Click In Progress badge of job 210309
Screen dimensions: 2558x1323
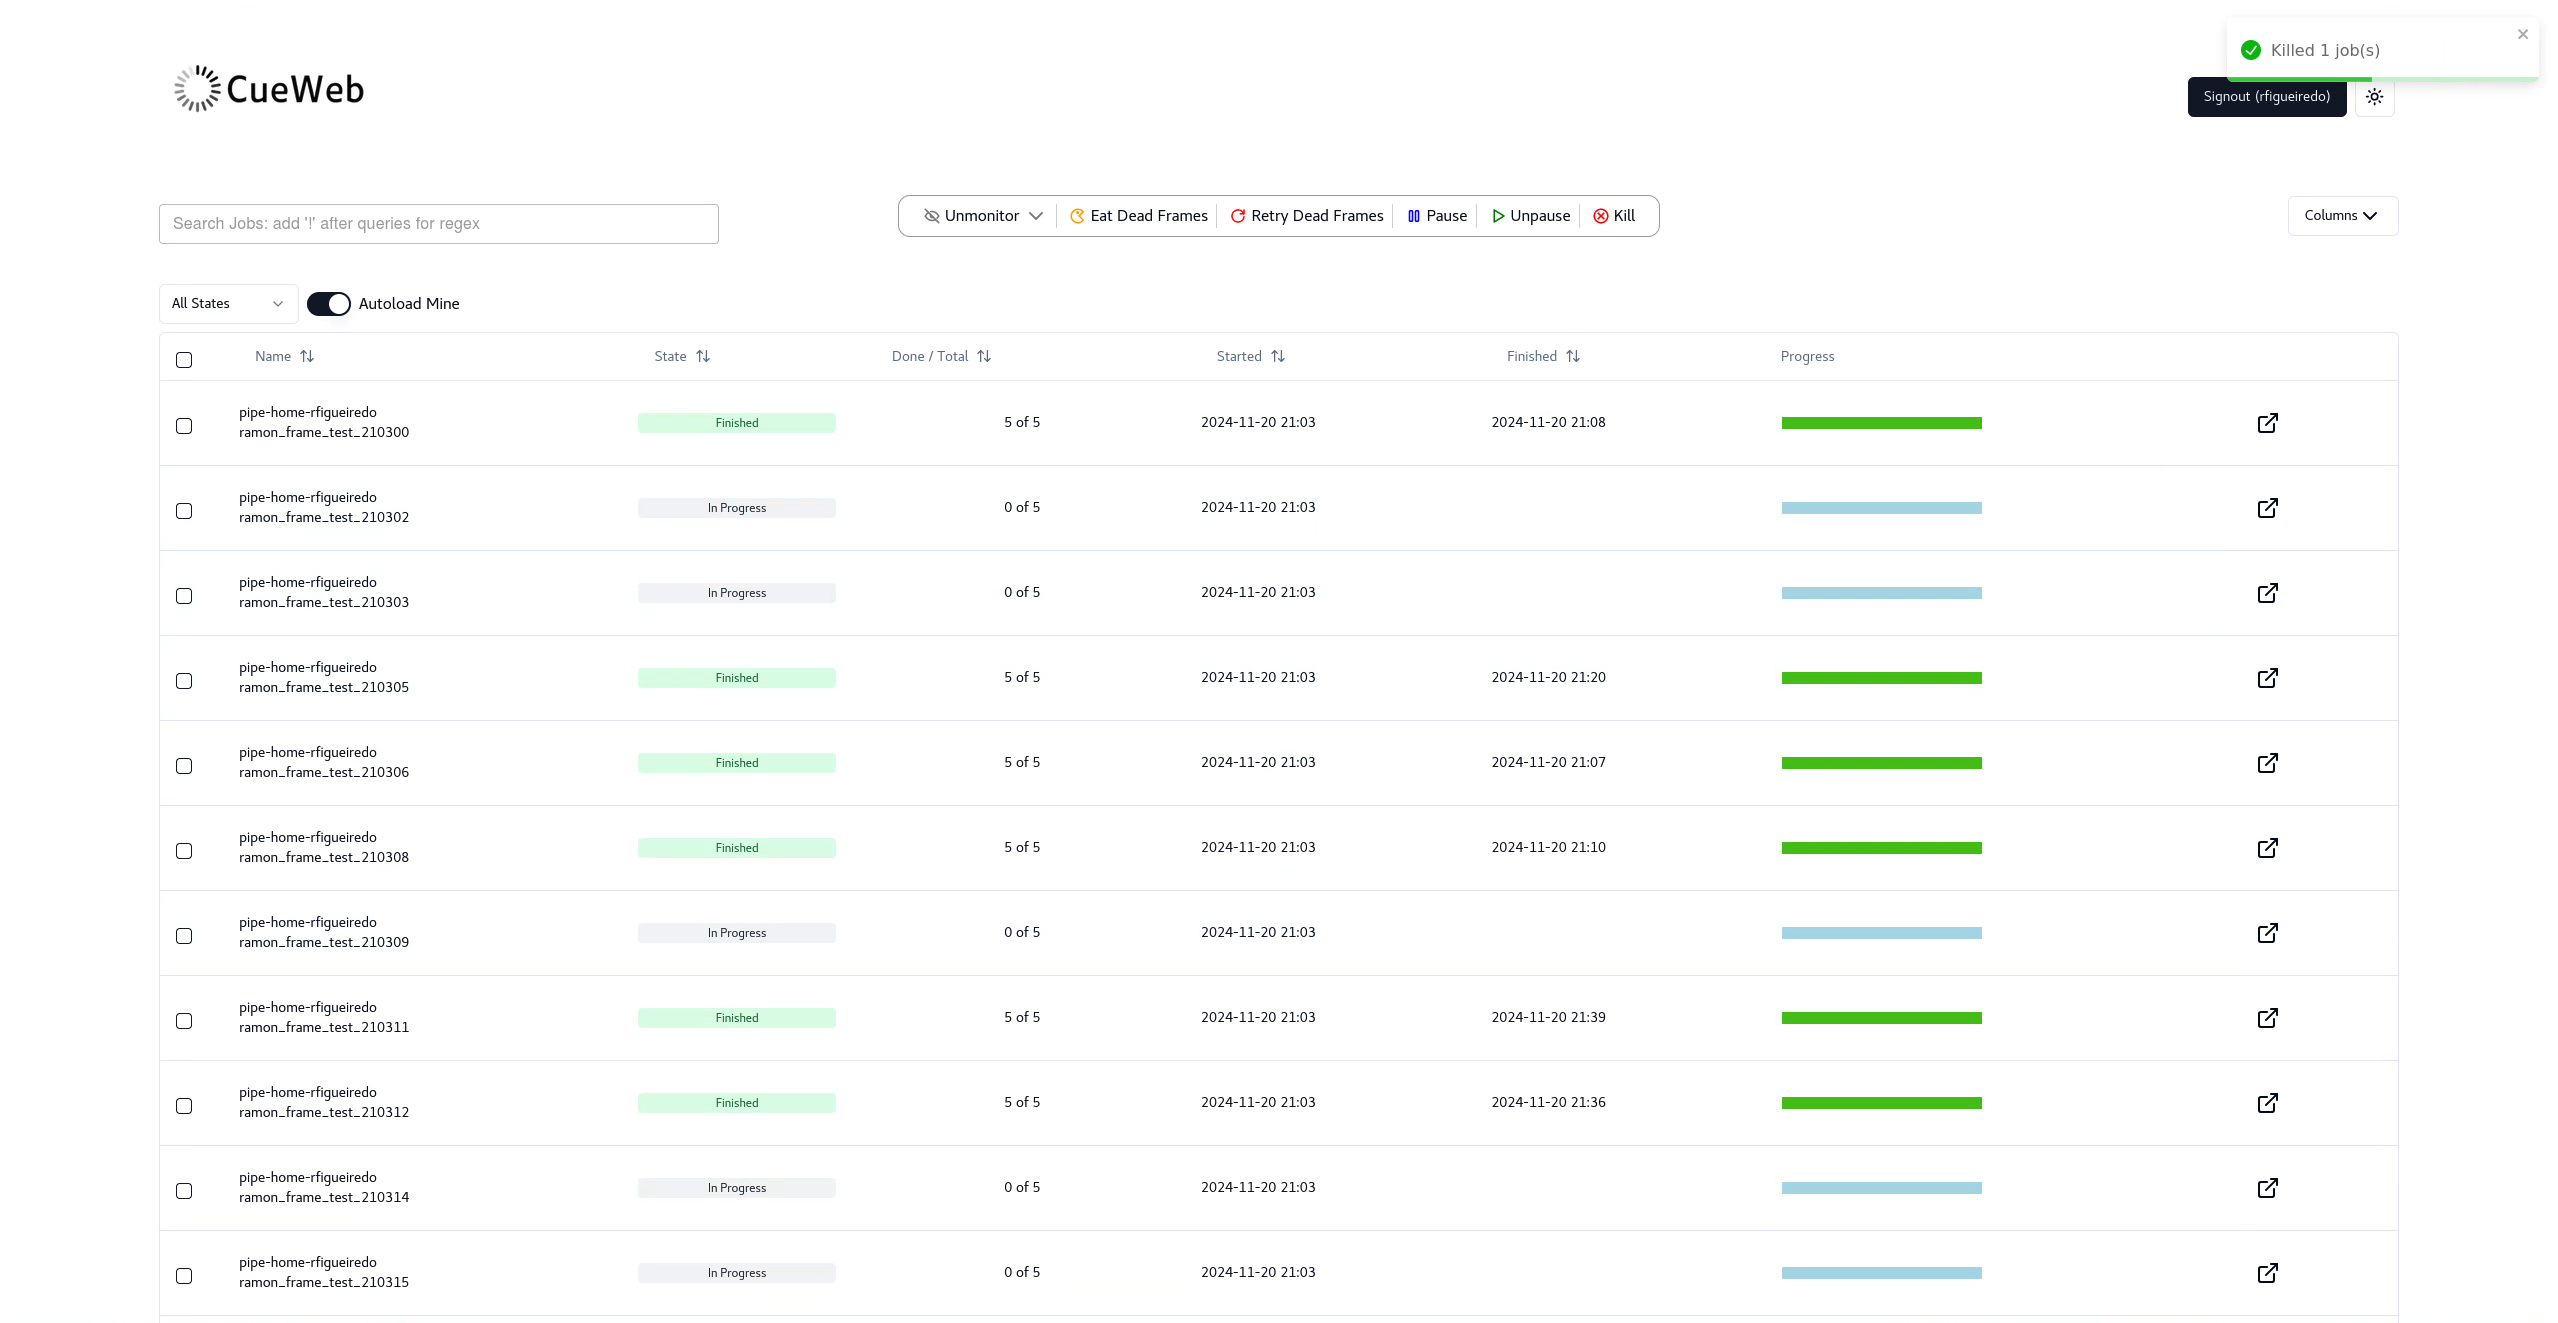point(737,933)
